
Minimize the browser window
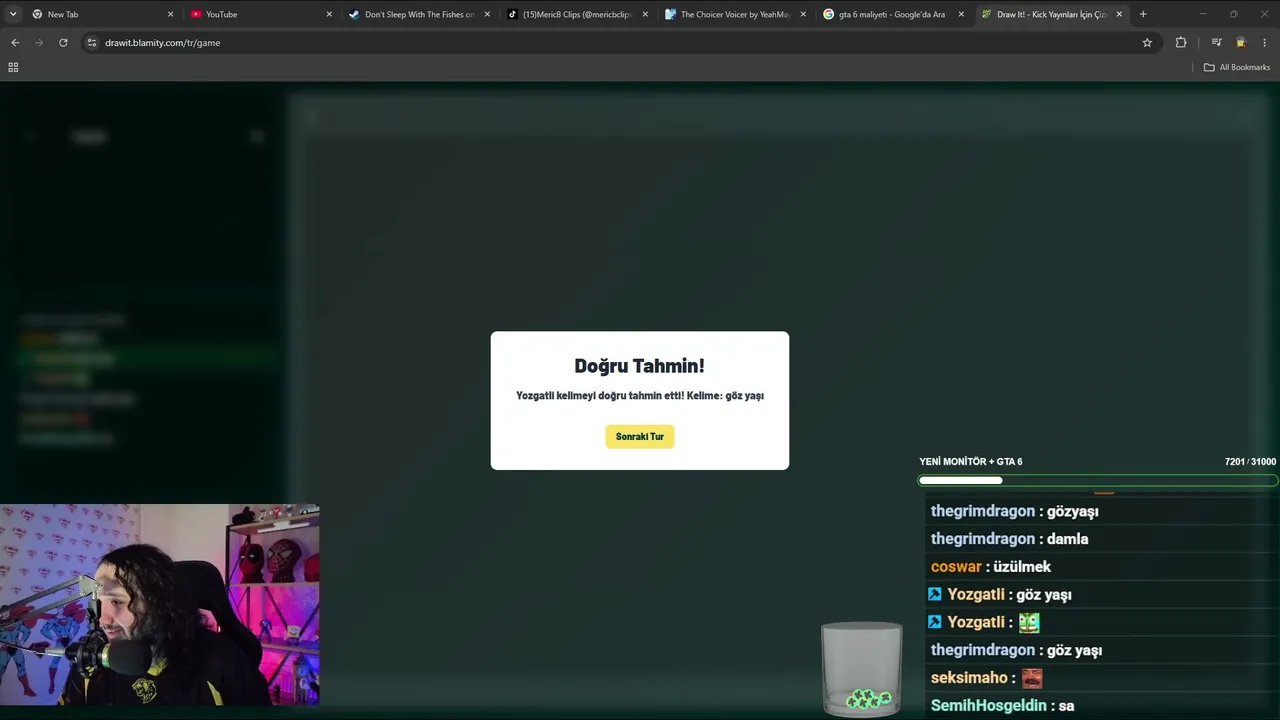coord(1203,14)
